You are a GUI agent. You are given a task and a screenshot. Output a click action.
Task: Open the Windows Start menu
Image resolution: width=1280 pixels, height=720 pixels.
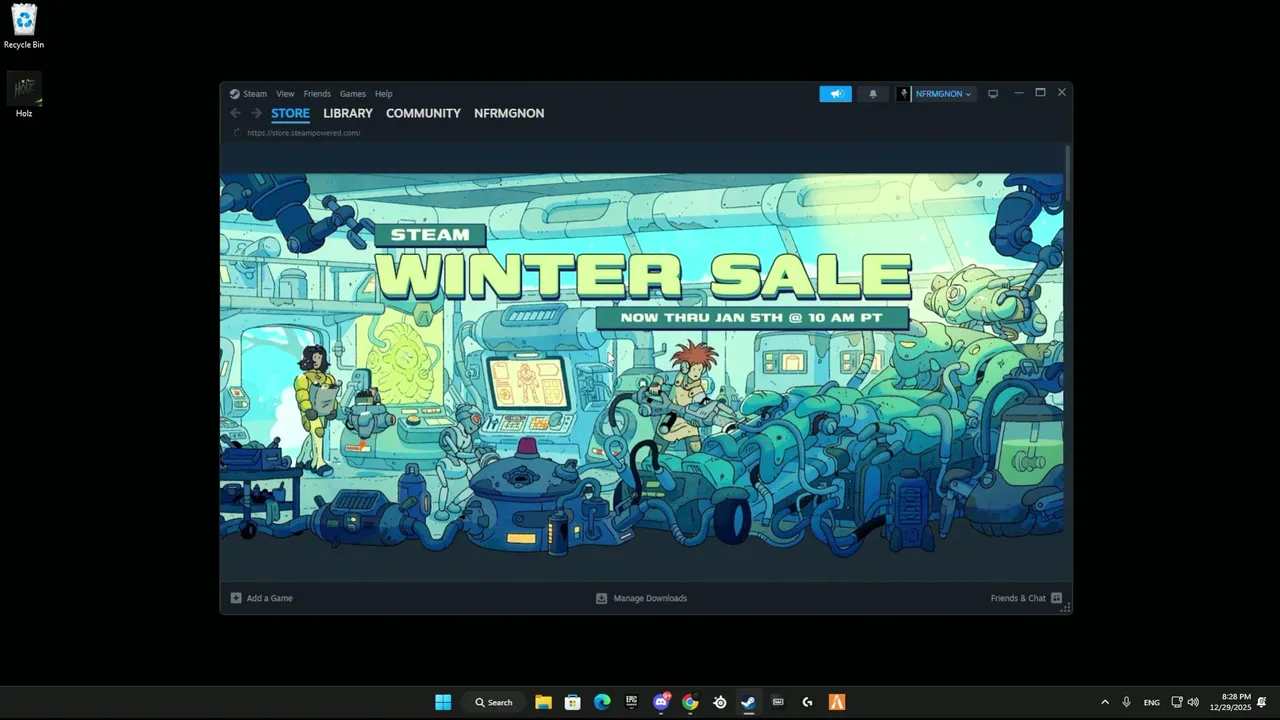click(x=443, y=702)
